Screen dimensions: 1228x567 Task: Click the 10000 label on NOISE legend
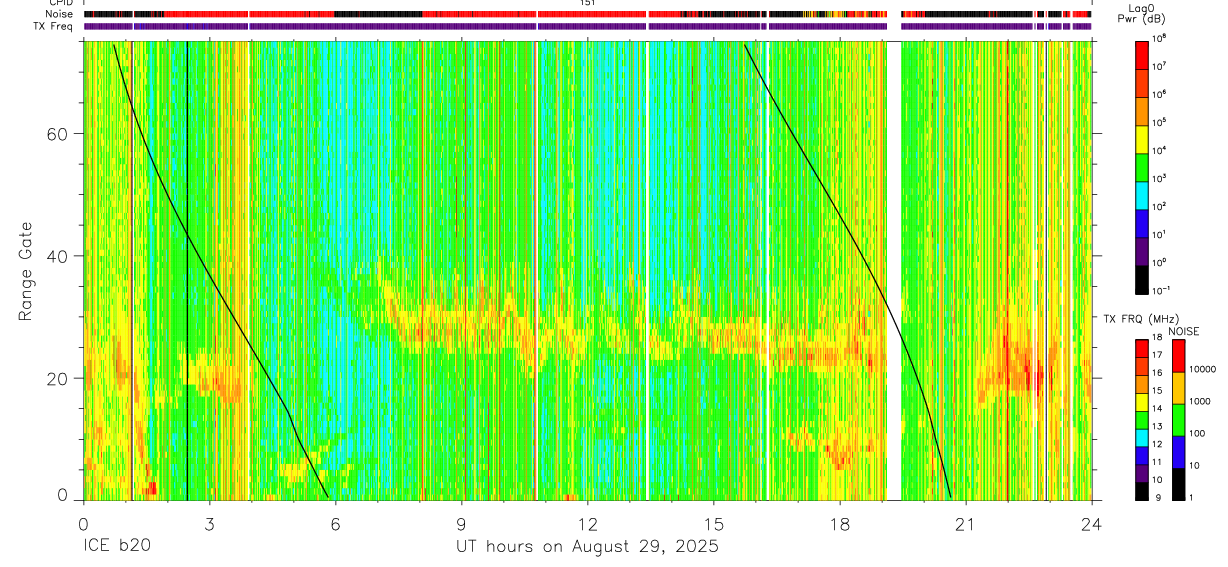1204,370
